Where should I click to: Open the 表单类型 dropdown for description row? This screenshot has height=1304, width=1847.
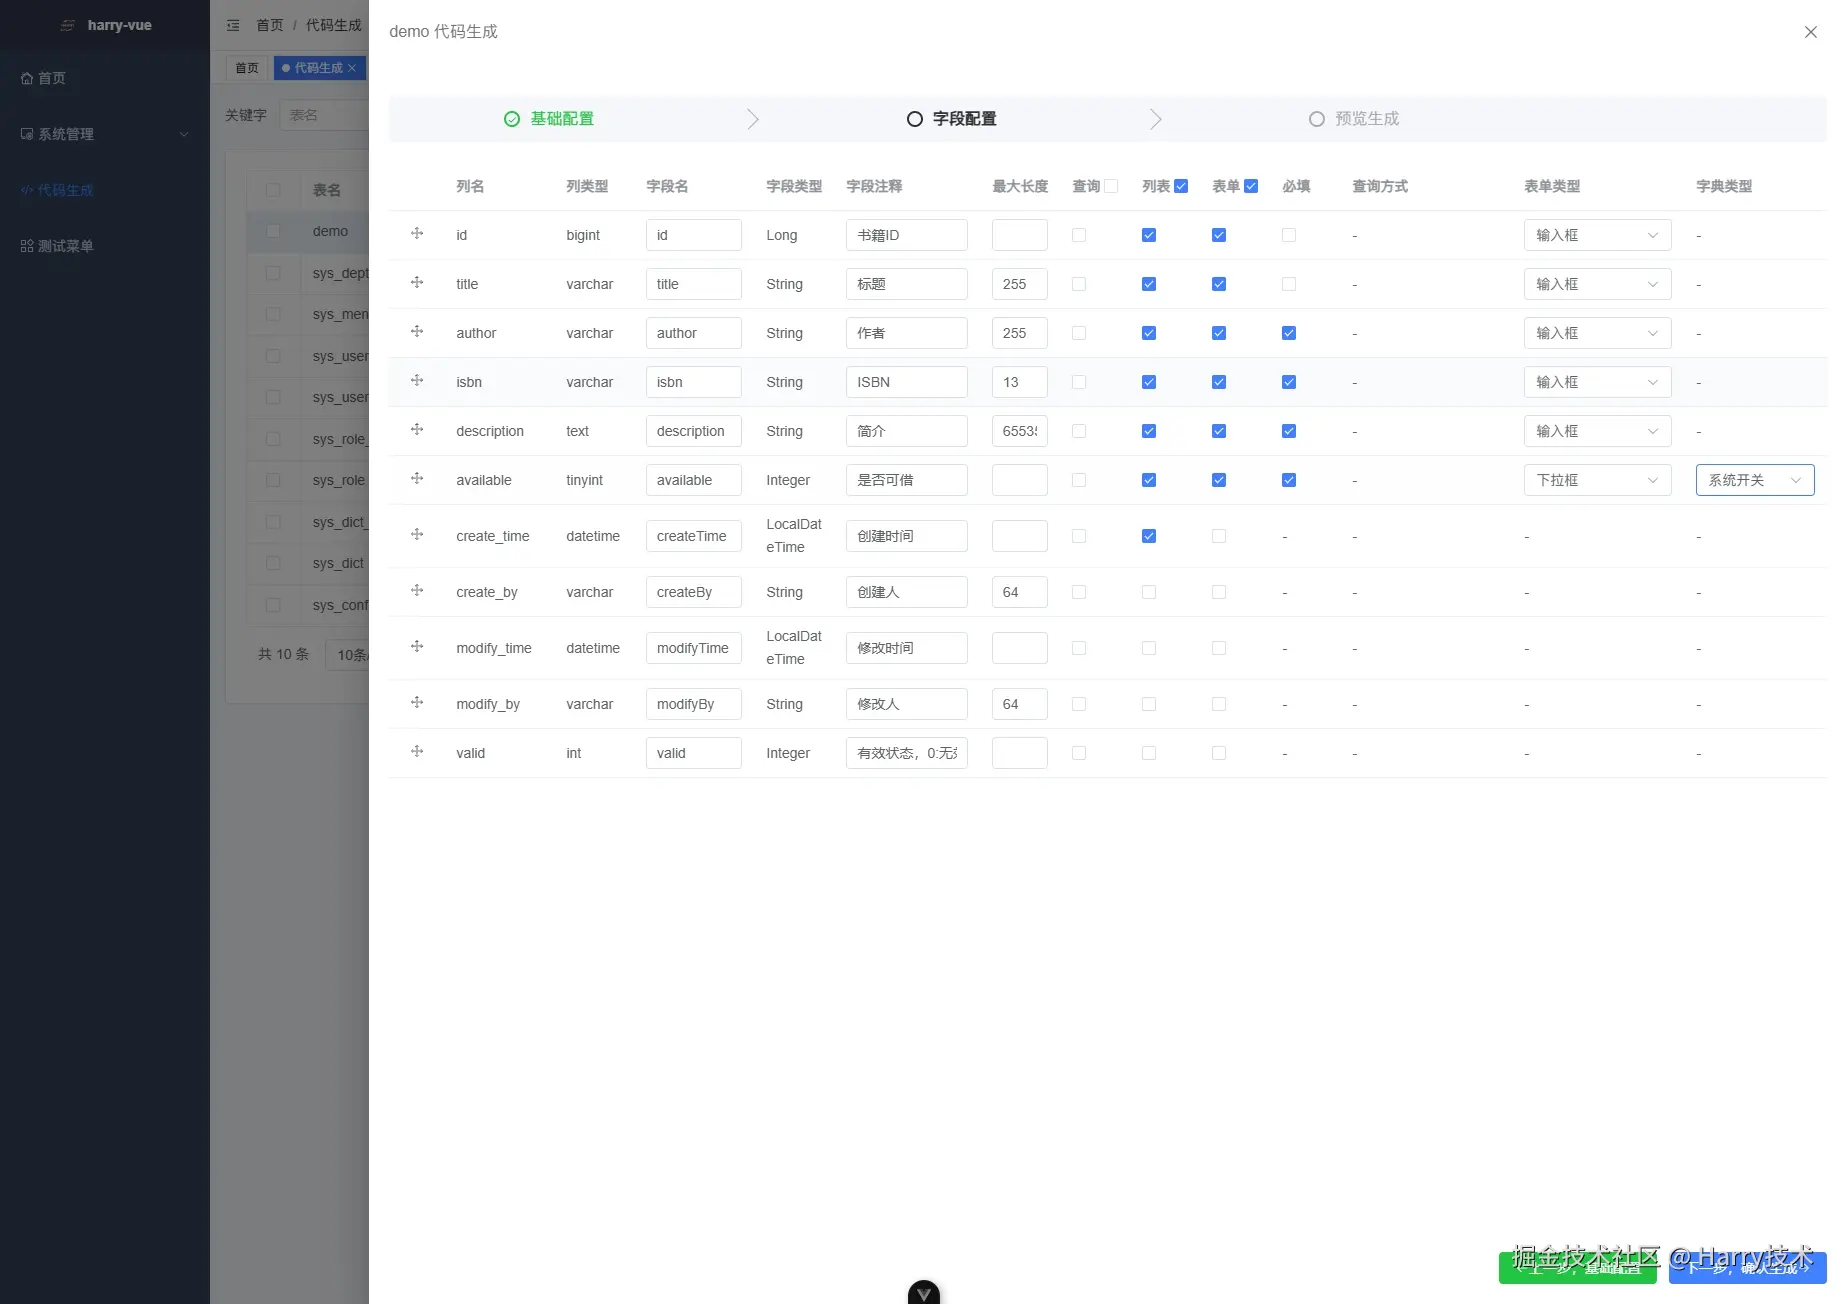click(x=1597, y=431)
